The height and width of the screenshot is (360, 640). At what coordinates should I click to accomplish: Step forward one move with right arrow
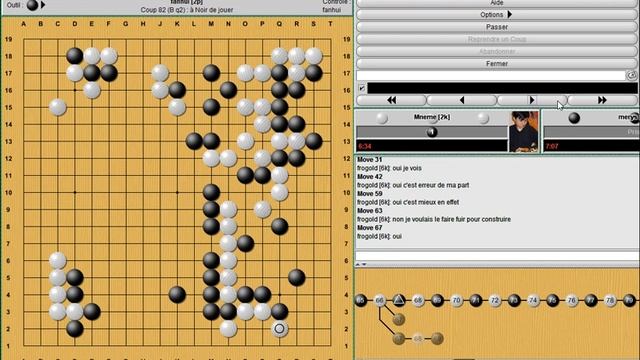point(532,100)
